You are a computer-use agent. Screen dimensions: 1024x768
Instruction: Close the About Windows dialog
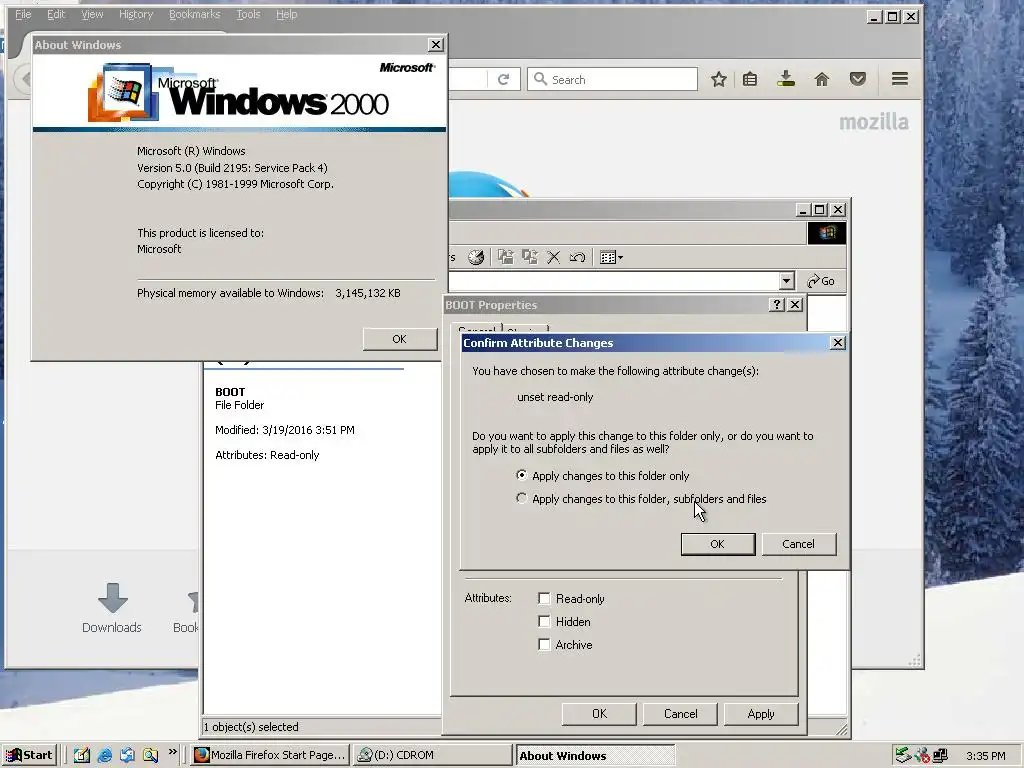point(436,44)
